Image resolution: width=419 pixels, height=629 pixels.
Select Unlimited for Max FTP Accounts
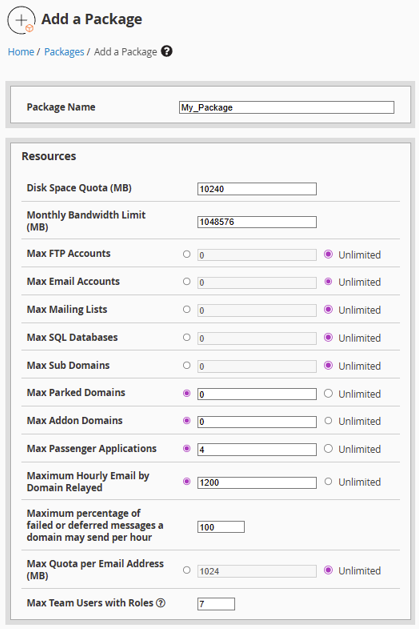[328, 254]
